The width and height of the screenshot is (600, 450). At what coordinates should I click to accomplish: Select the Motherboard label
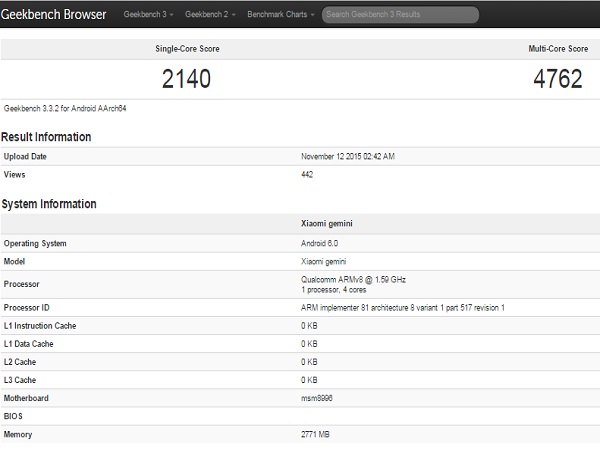26,398
